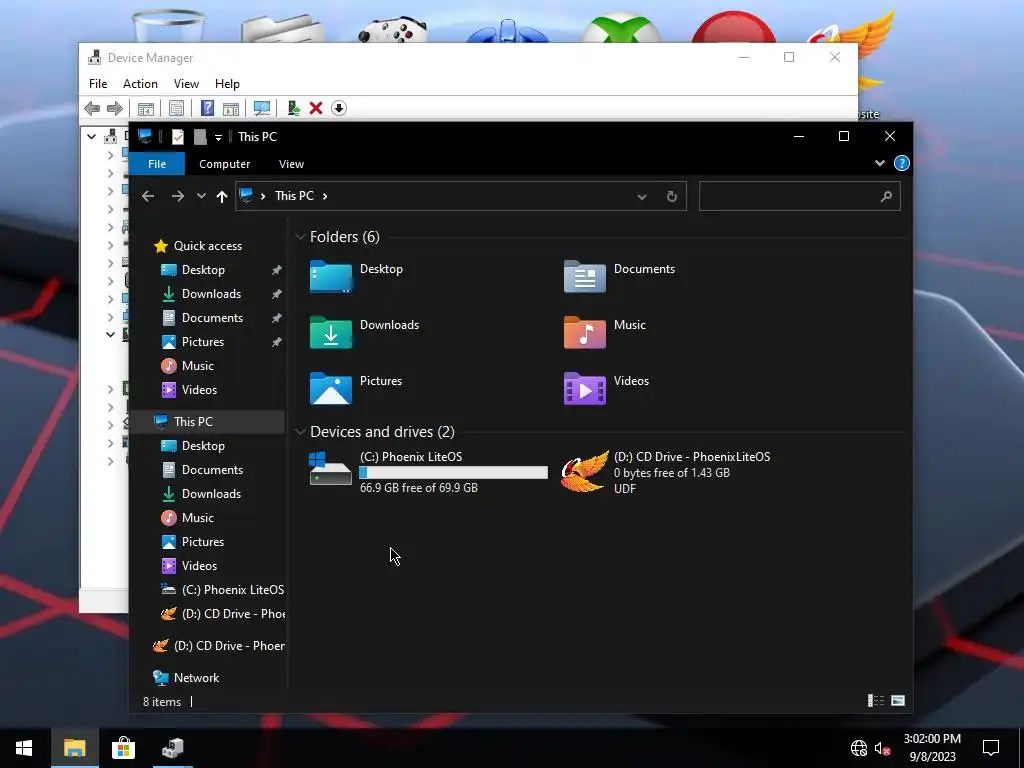Screen dimensions: 1024x768
Task: Click Scan for hardware changes monitor icon
Action: 262,108
